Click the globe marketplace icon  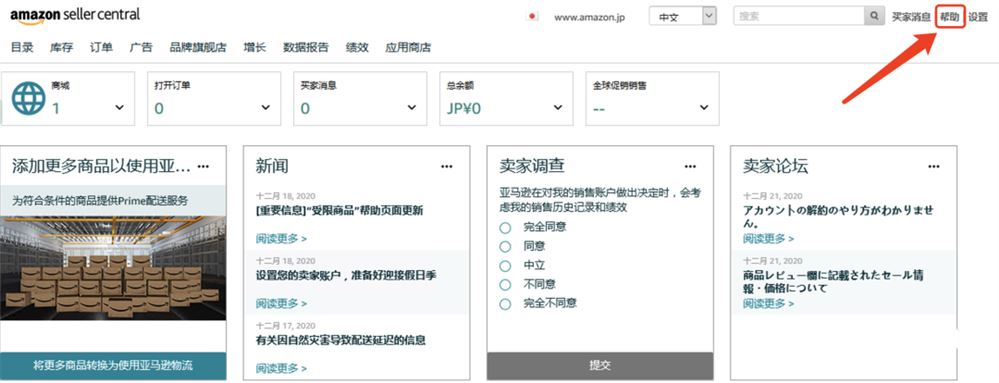[x=29, y=99]
